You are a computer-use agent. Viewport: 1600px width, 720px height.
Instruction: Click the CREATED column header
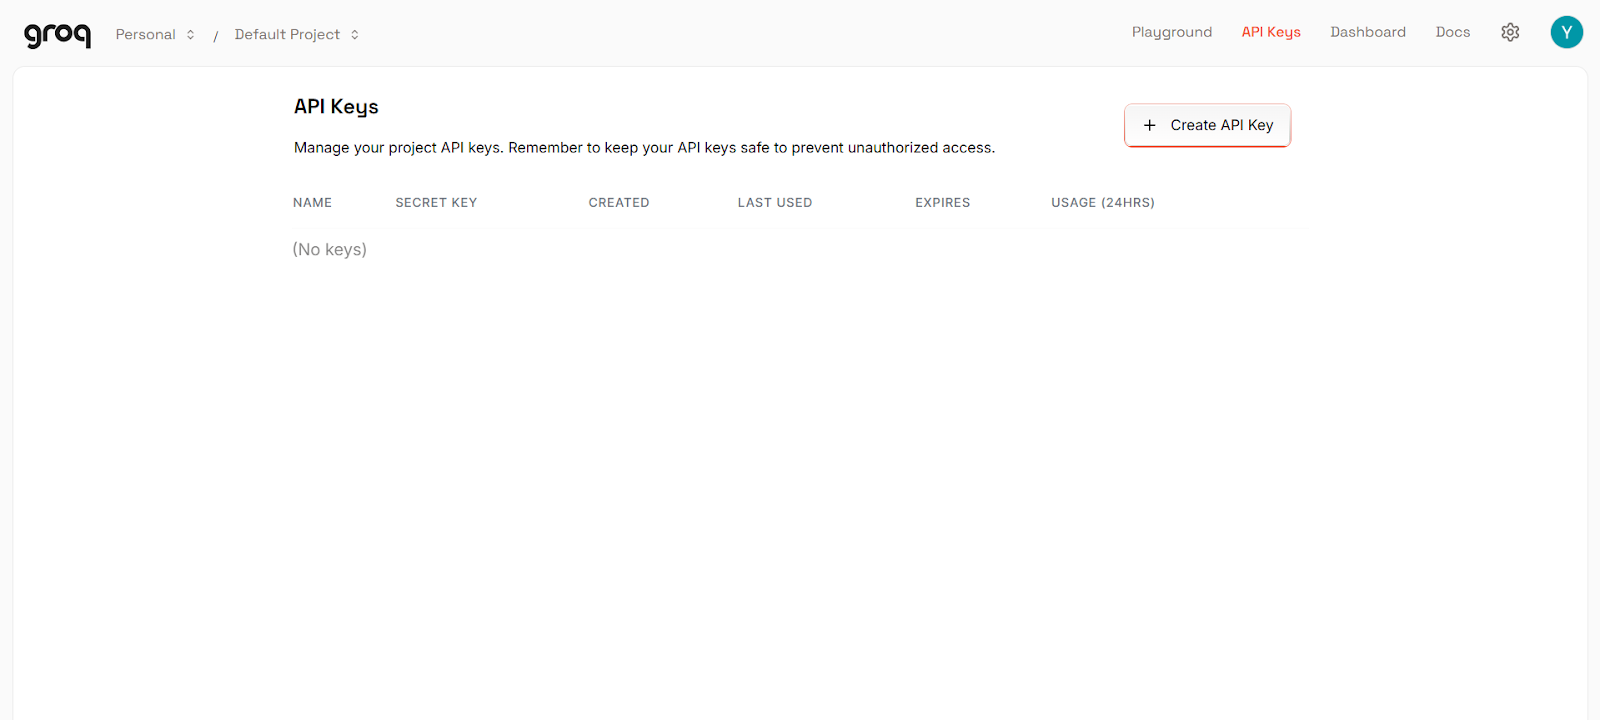[x=618, y=202]
